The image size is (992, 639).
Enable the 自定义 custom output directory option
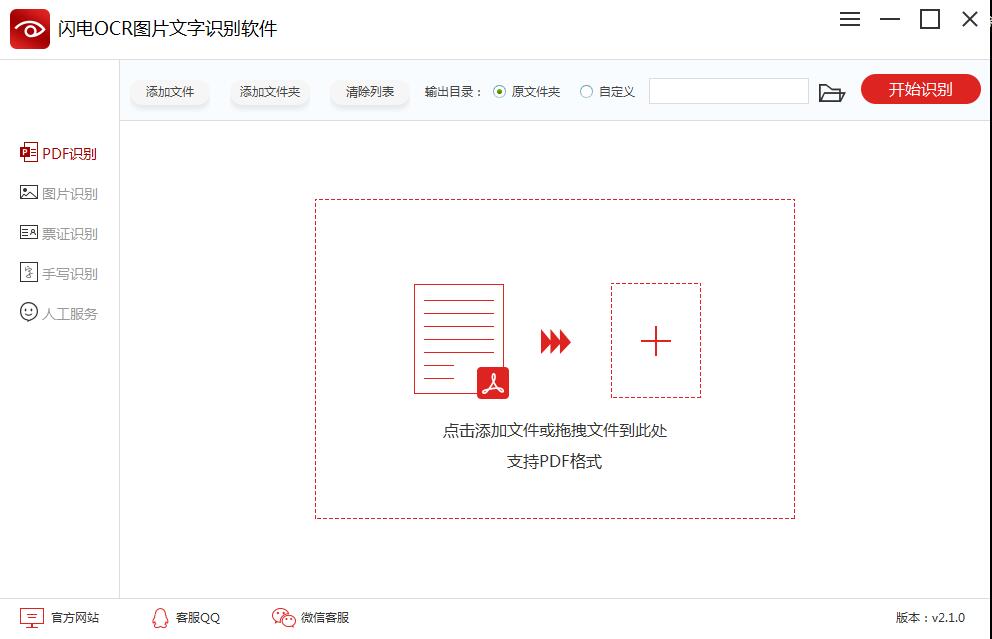587,91
